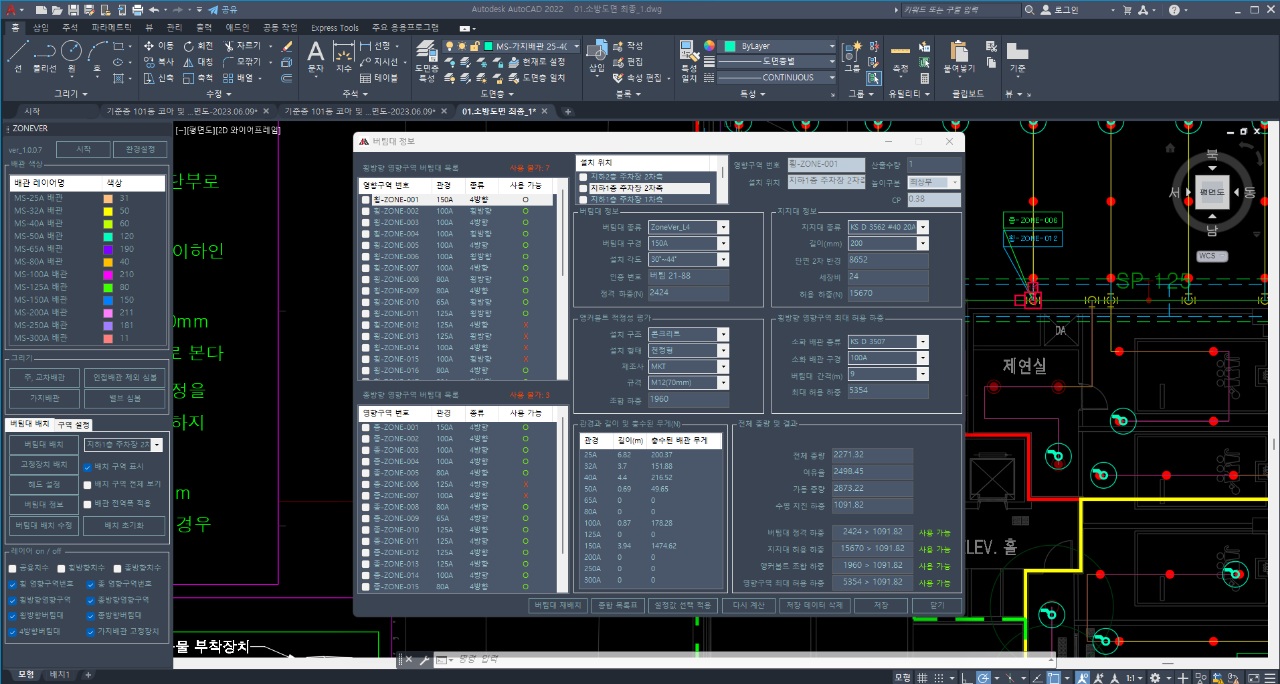Screen dimensions: 1280x684
Task: Activate the Copy (복사) tool
Action: pyautogui.click(x=159, y=62)
